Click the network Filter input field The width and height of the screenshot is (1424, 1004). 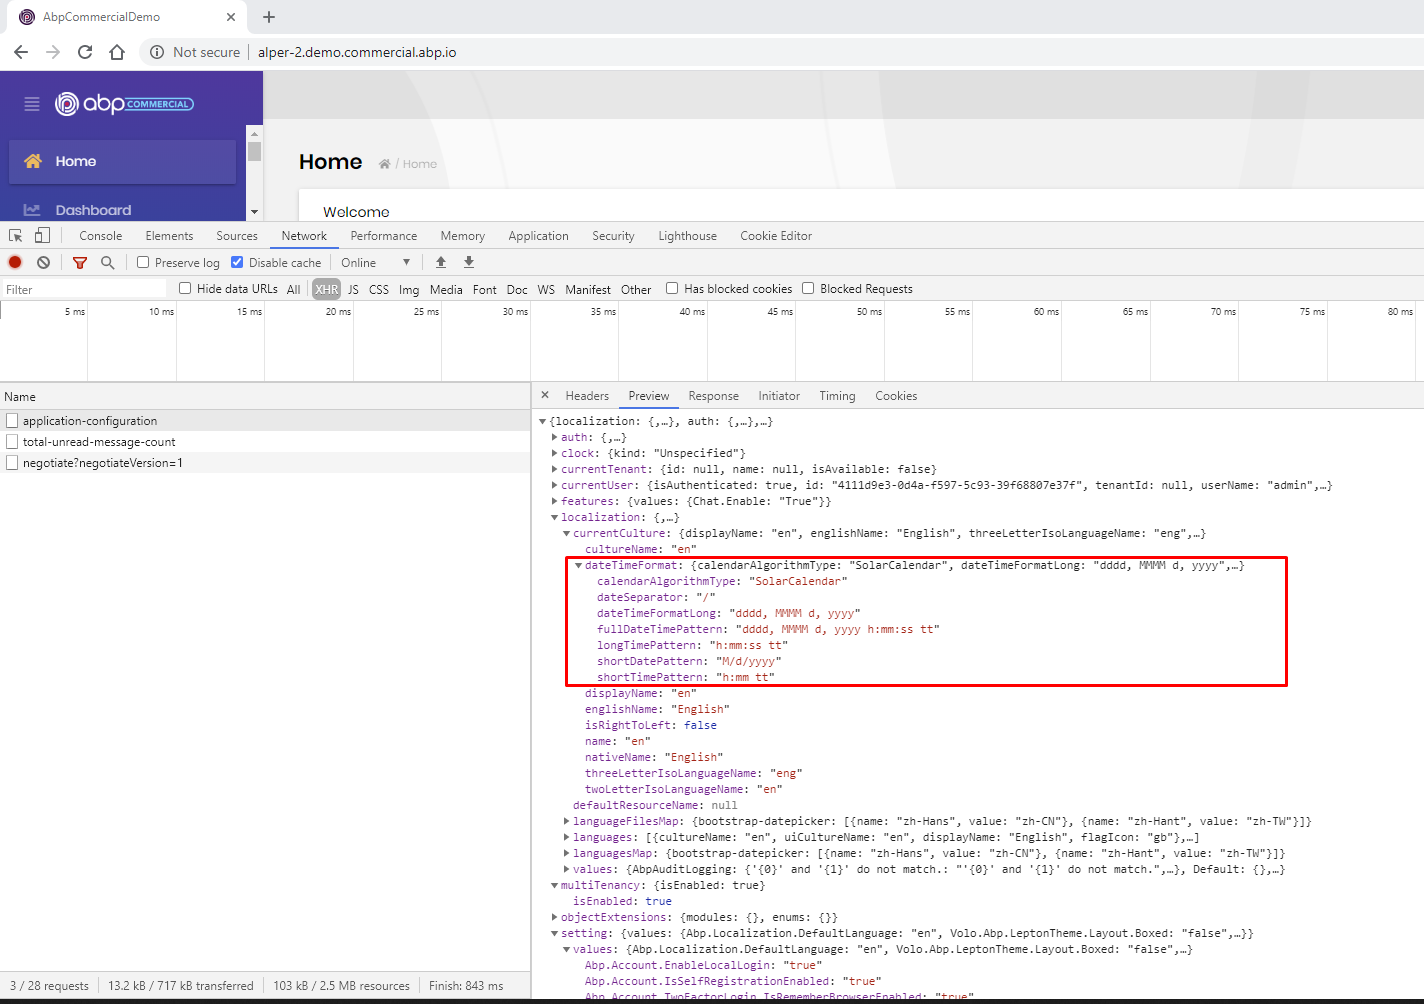tap(85, 289)
